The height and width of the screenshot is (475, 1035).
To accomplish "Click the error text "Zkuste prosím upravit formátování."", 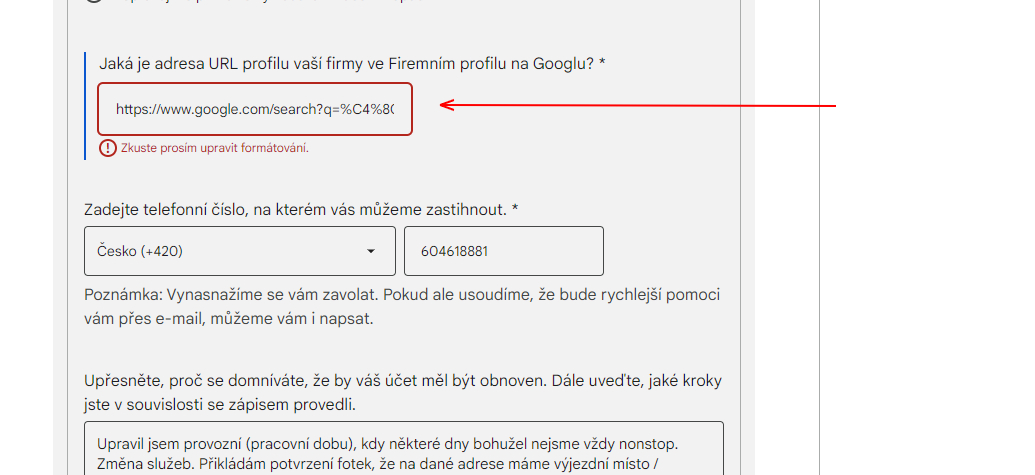I will (215, 148).
